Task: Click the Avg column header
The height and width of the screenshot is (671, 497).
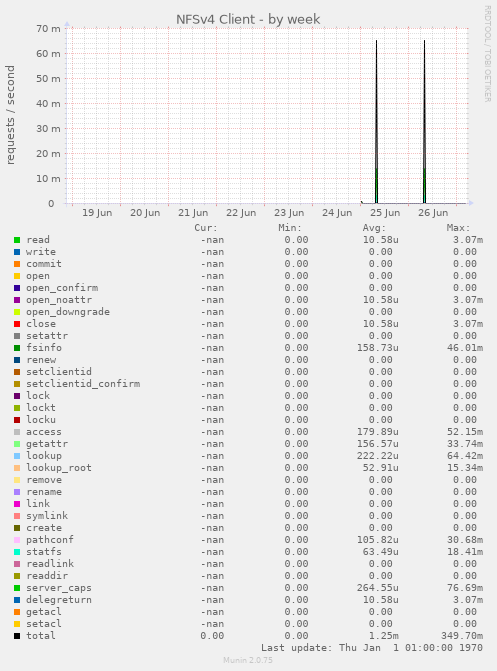Action: (374, 228)
